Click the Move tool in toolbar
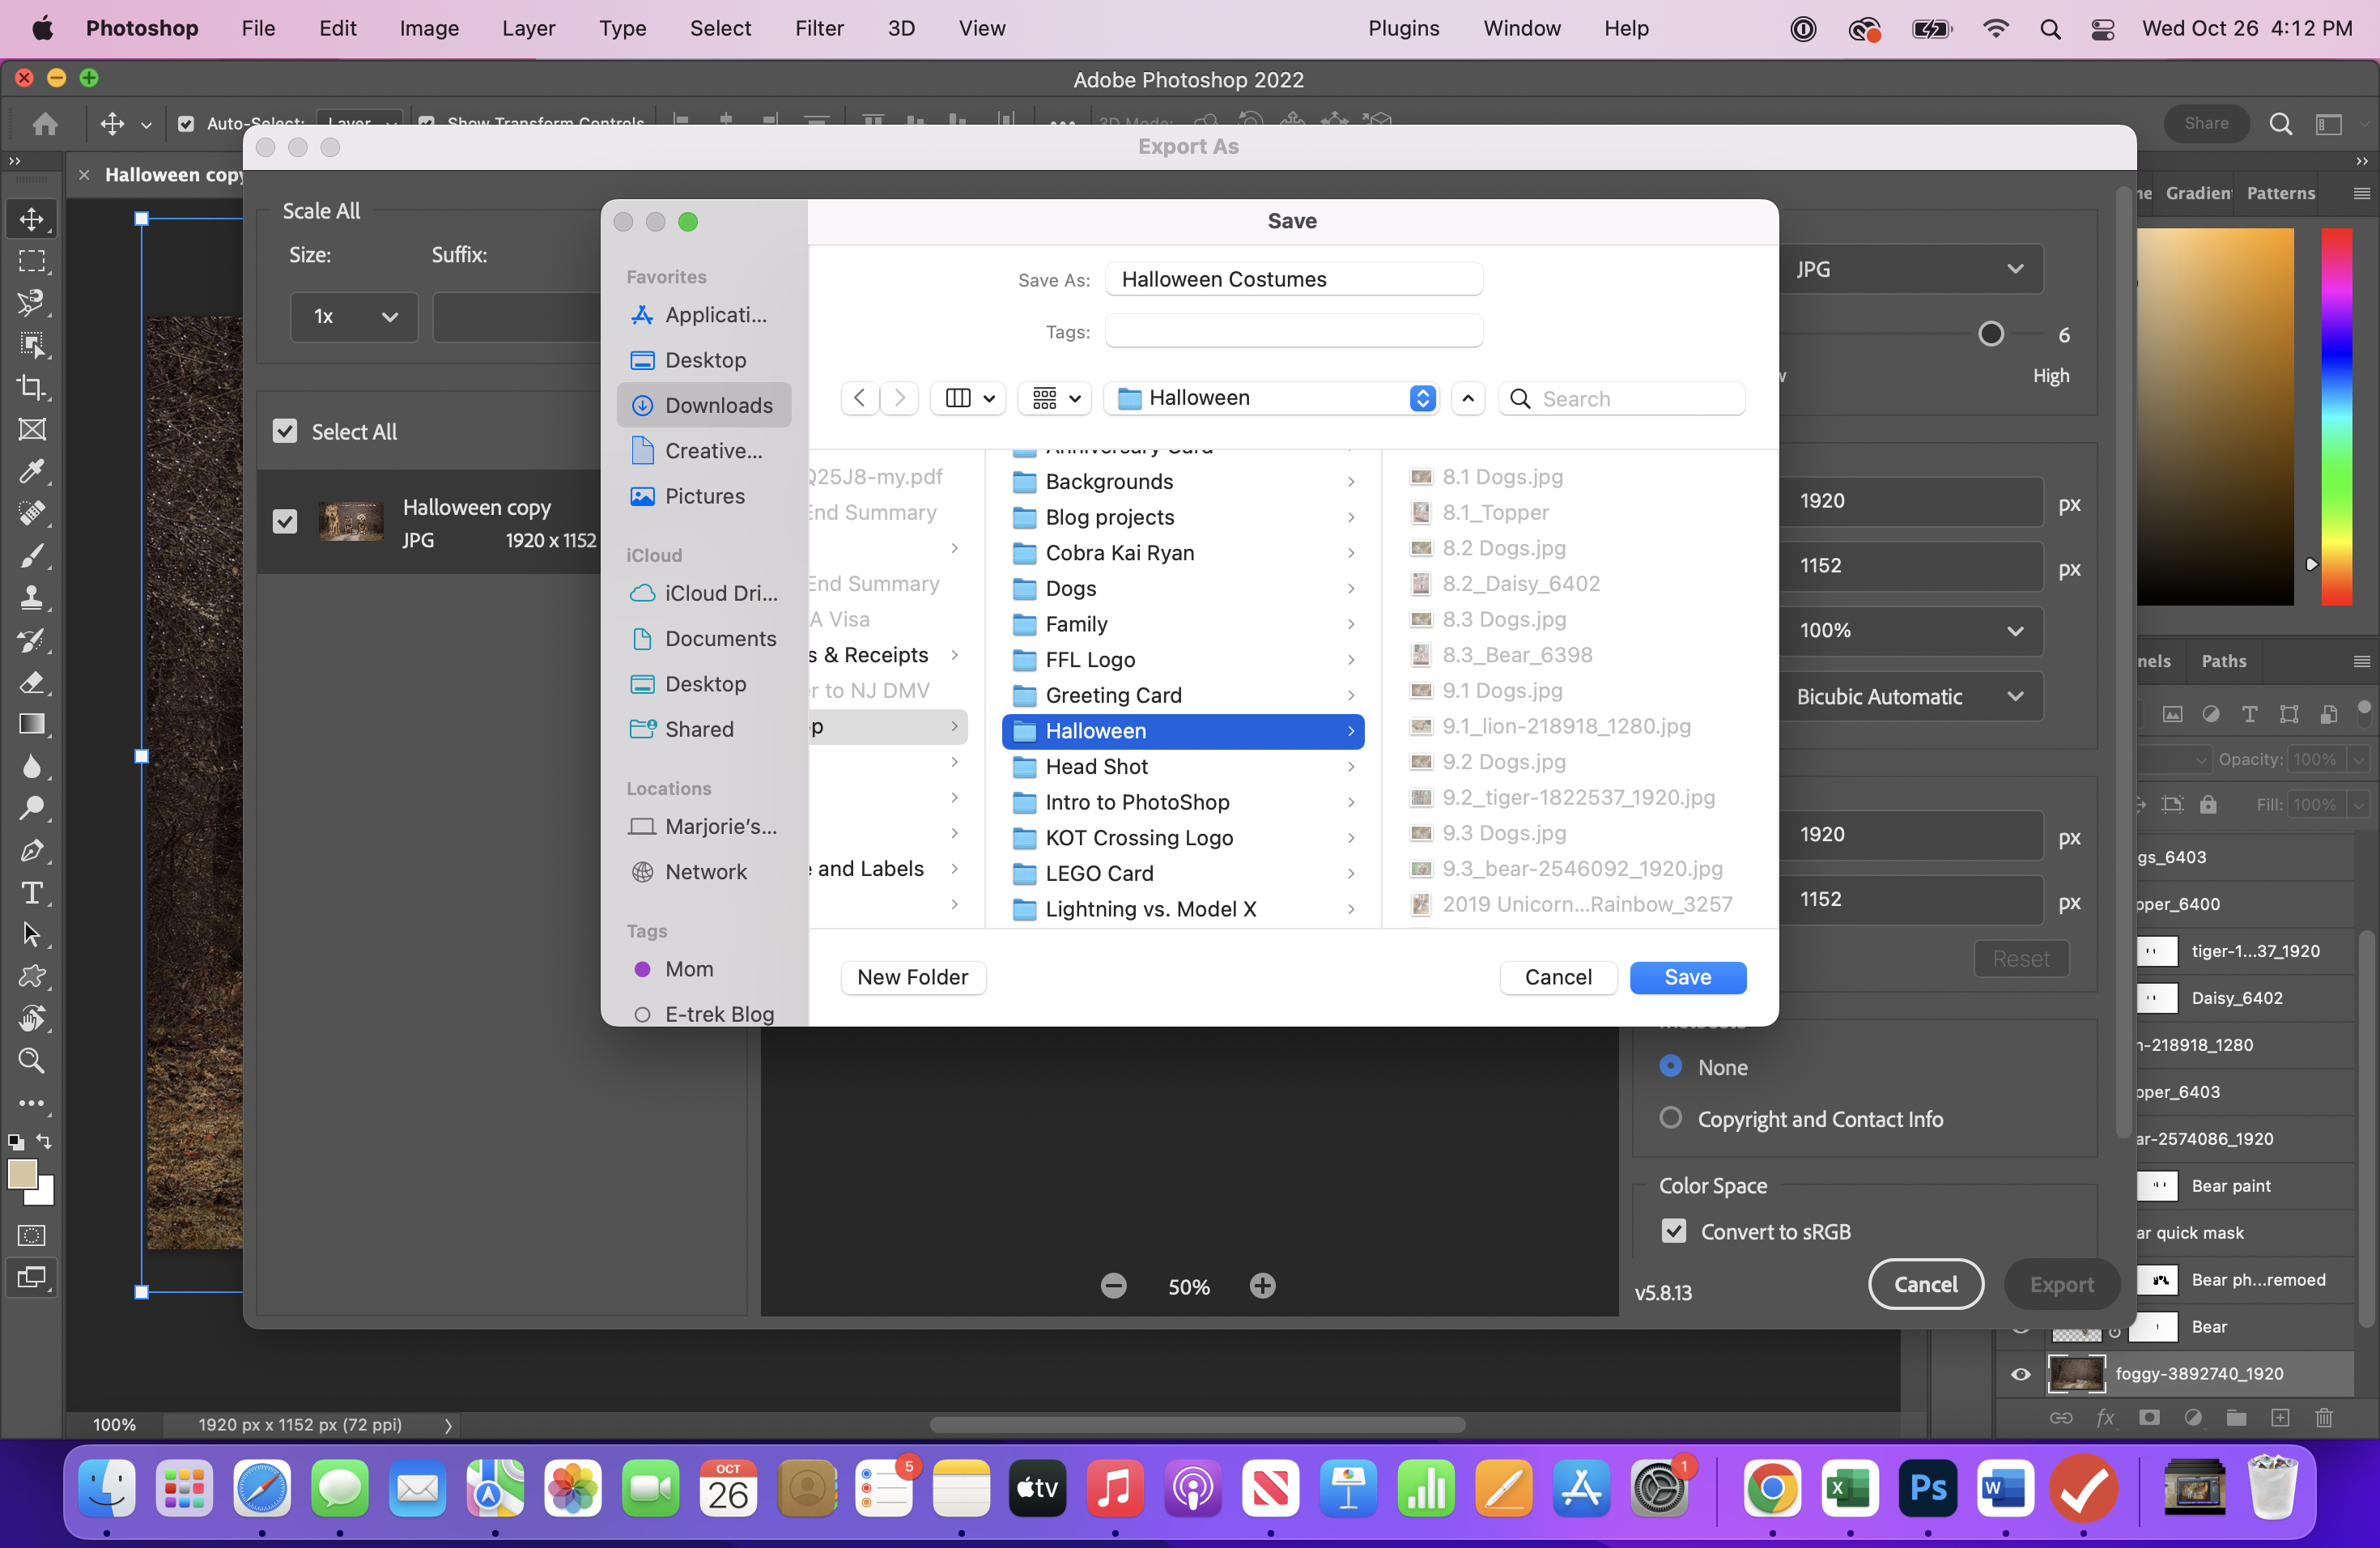The width and height of the screenshot is (2380, 1548). 32,219
